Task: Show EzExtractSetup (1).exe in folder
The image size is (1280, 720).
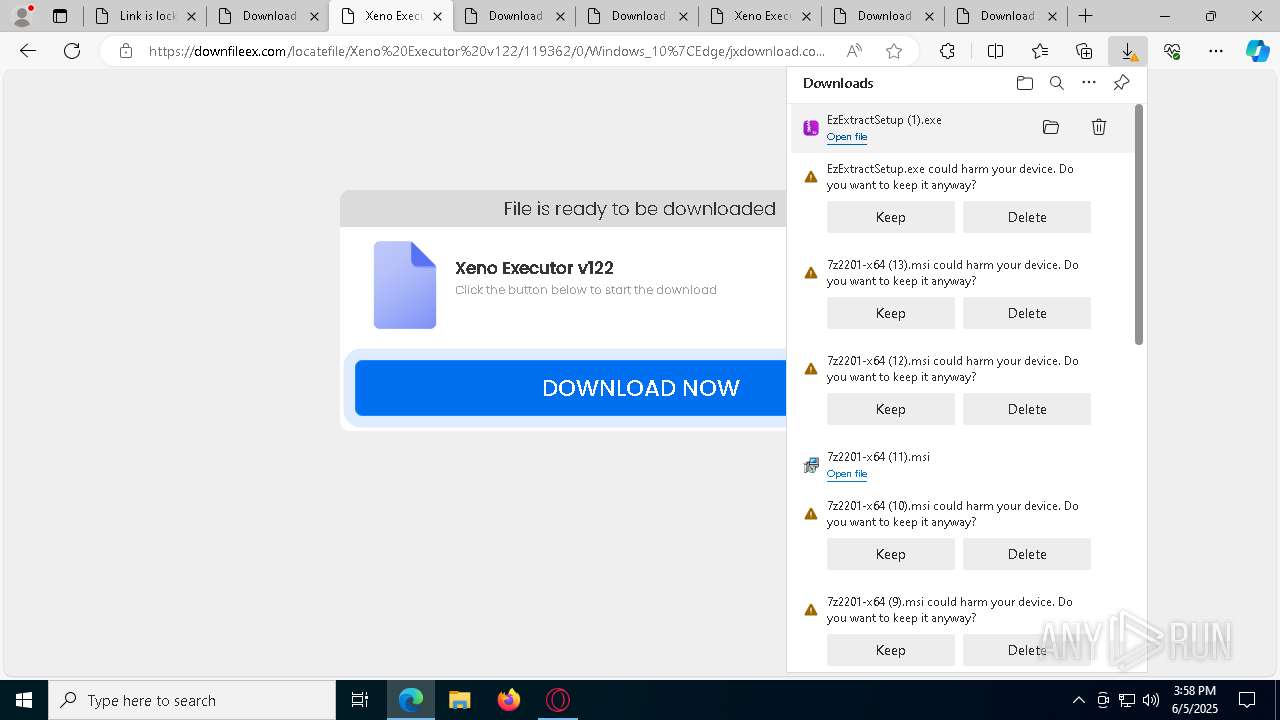Action: [x=1050, y=127]
